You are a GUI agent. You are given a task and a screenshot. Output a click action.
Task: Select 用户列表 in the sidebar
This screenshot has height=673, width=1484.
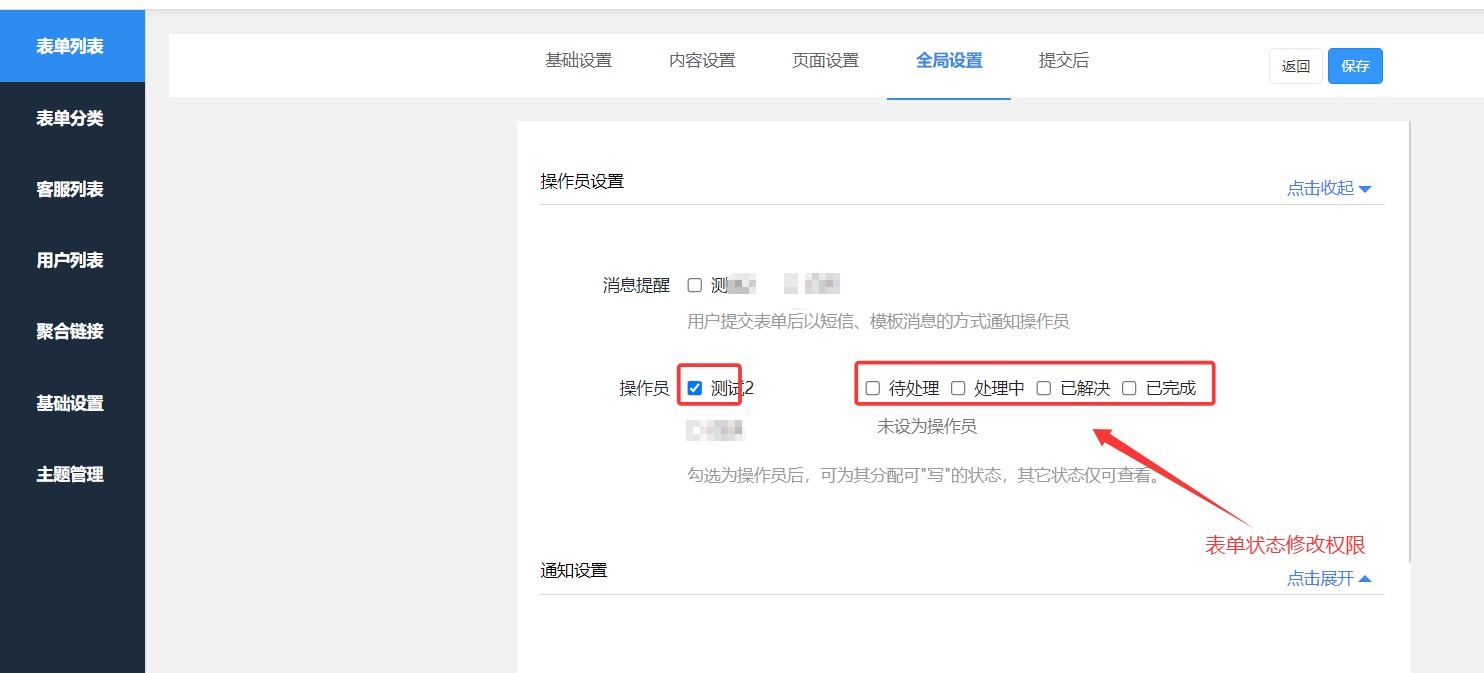pos(70,260)
